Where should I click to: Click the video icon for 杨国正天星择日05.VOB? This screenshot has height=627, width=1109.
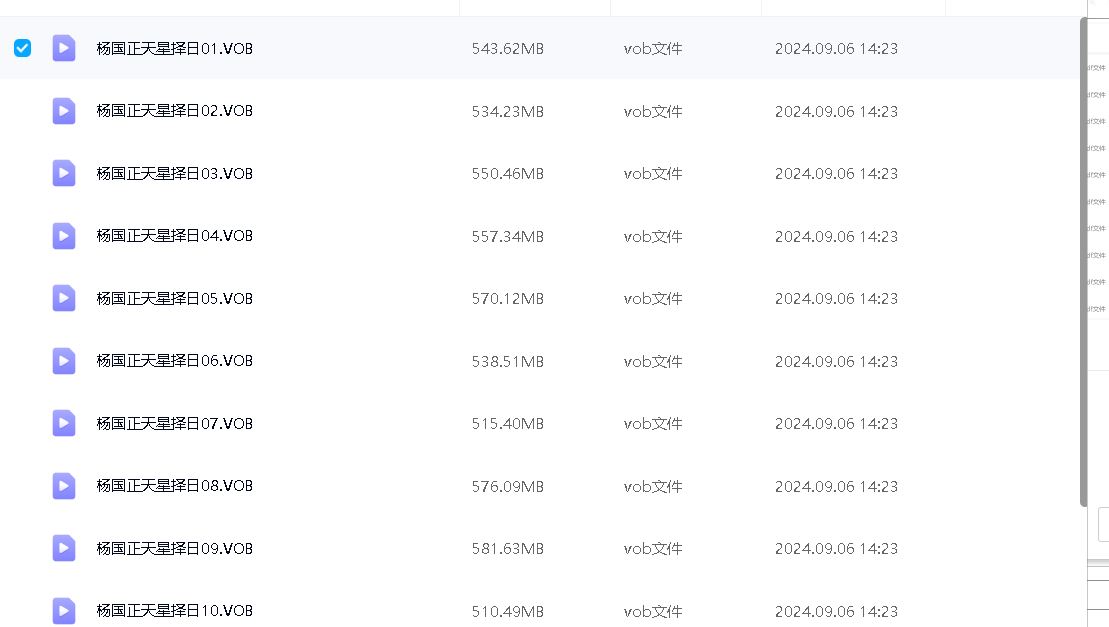(64, 298)
